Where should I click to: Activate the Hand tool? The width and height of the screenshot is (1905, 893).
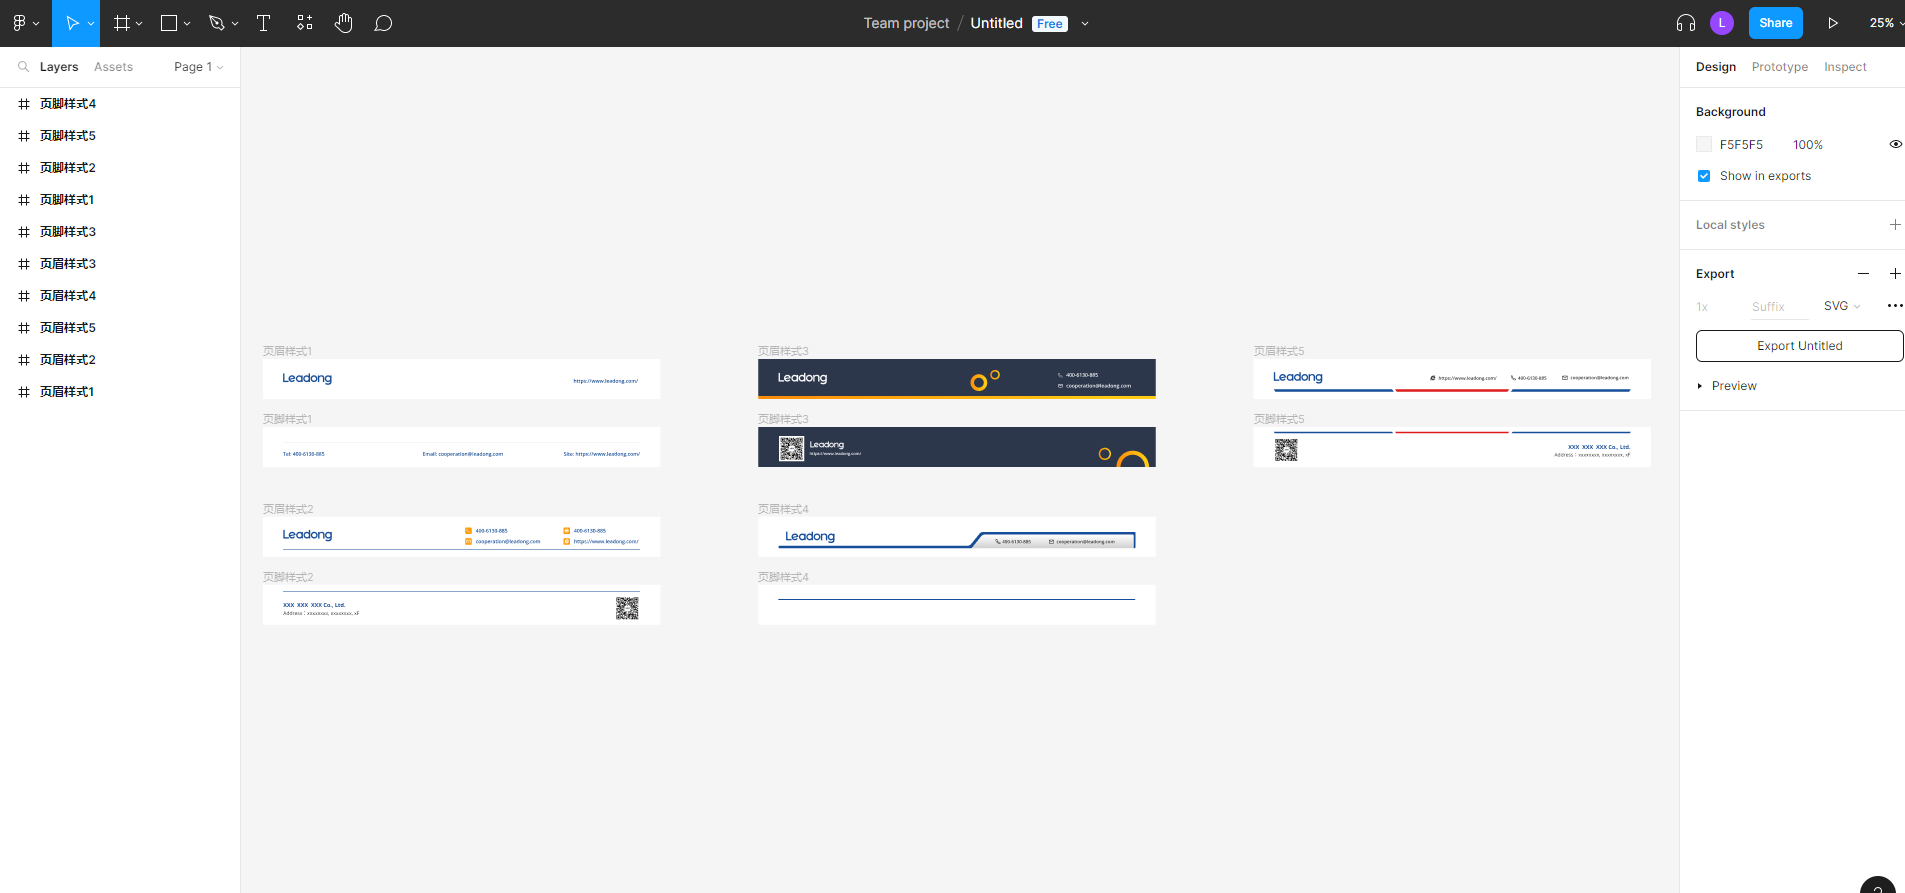344,23
